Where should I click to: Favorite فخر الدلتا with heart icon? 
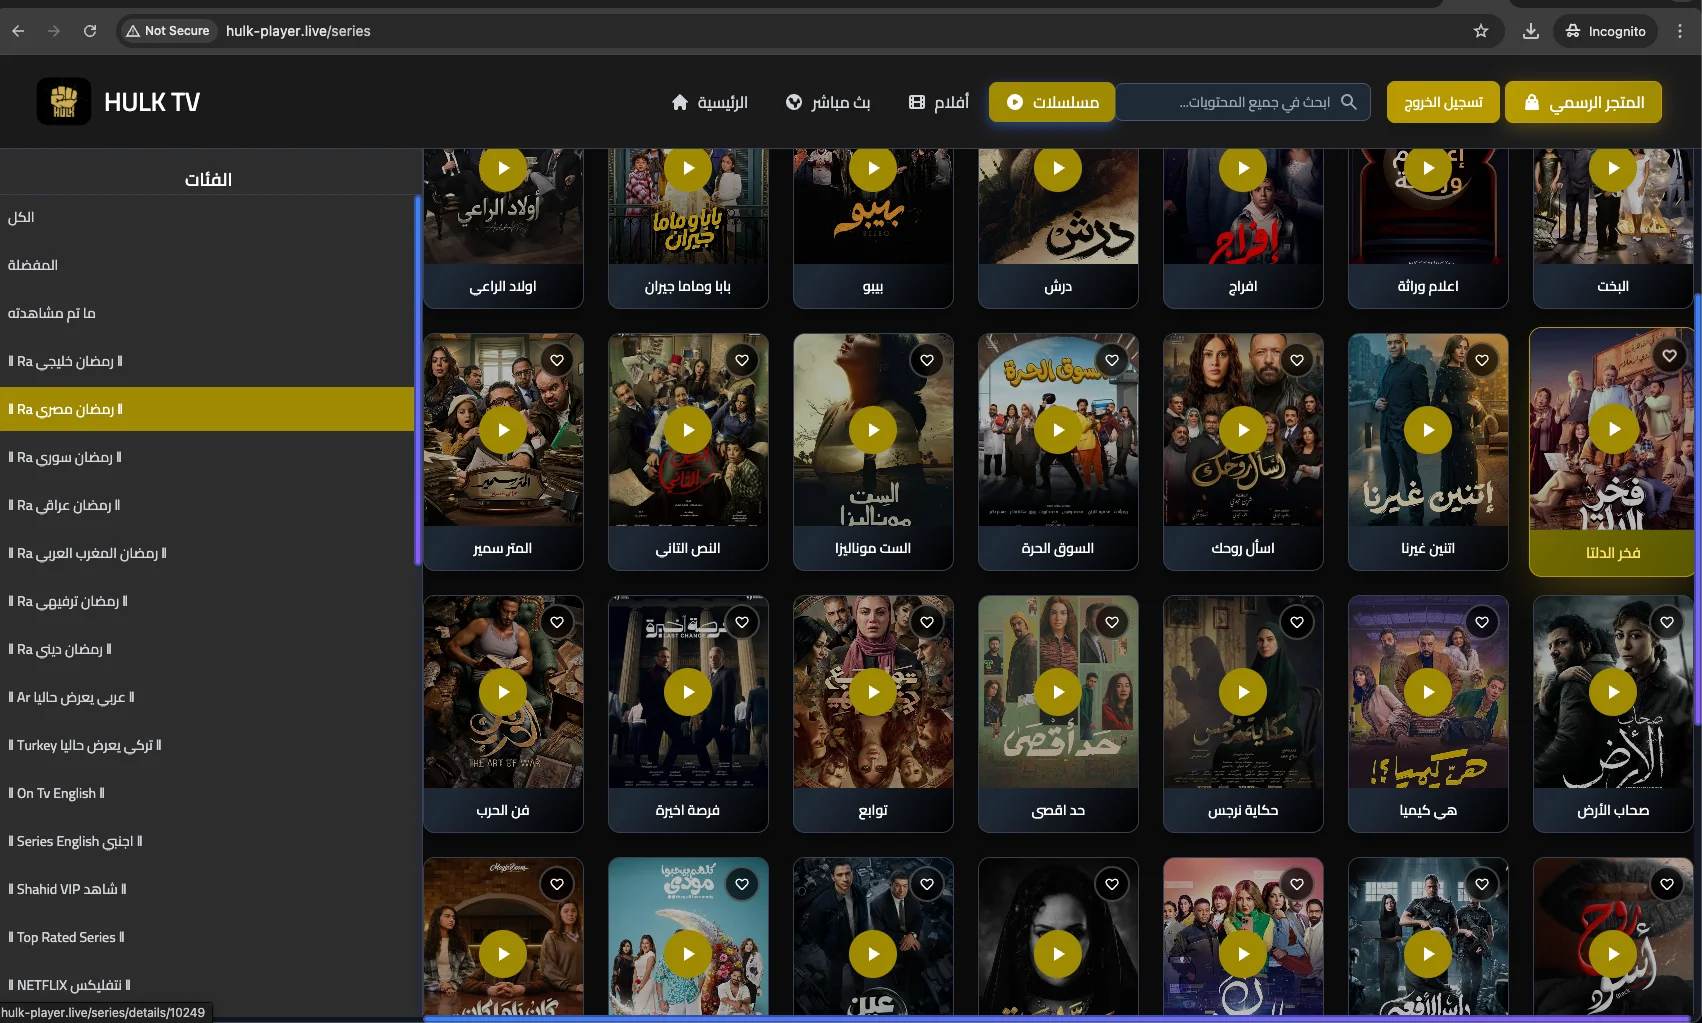1670,355
